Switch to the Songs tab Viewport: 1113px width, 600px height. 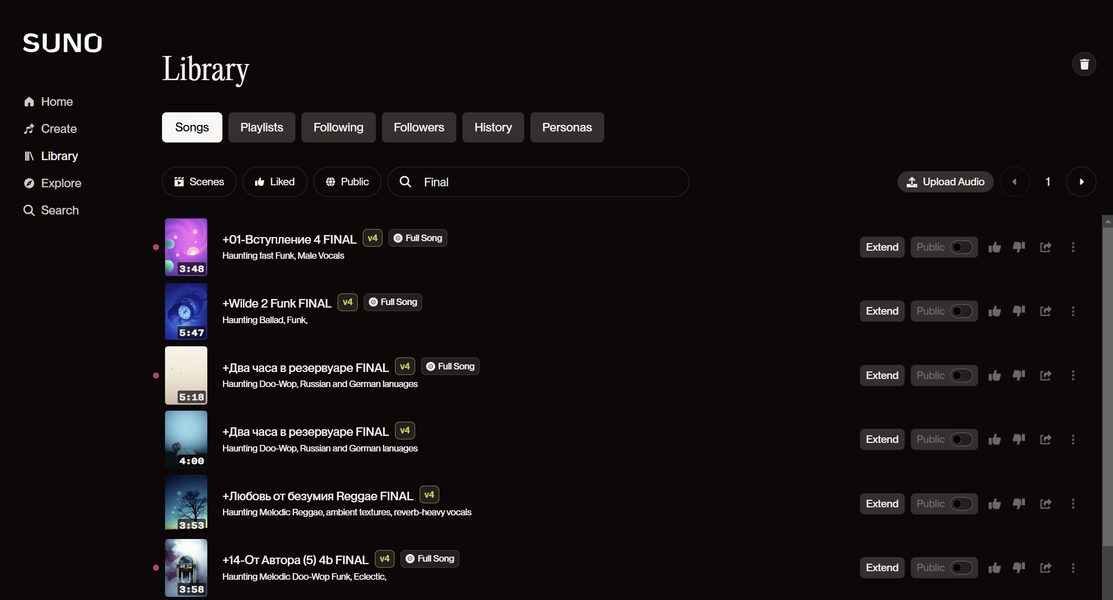[x=192, y=127]
